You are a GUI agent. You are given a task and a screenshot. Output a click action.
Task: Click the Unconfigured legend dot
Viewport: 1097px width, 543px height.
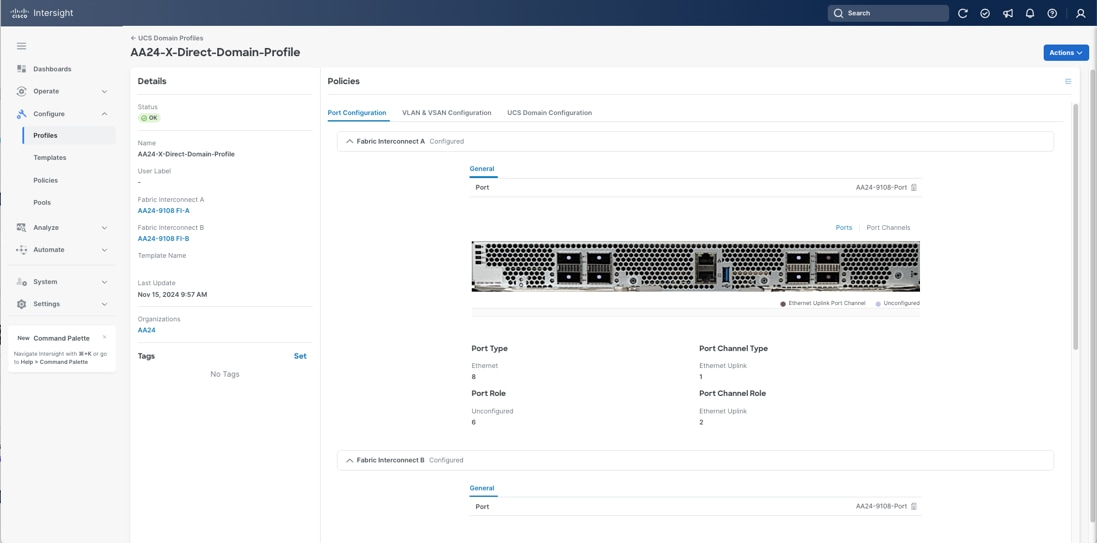click(878, 304)
